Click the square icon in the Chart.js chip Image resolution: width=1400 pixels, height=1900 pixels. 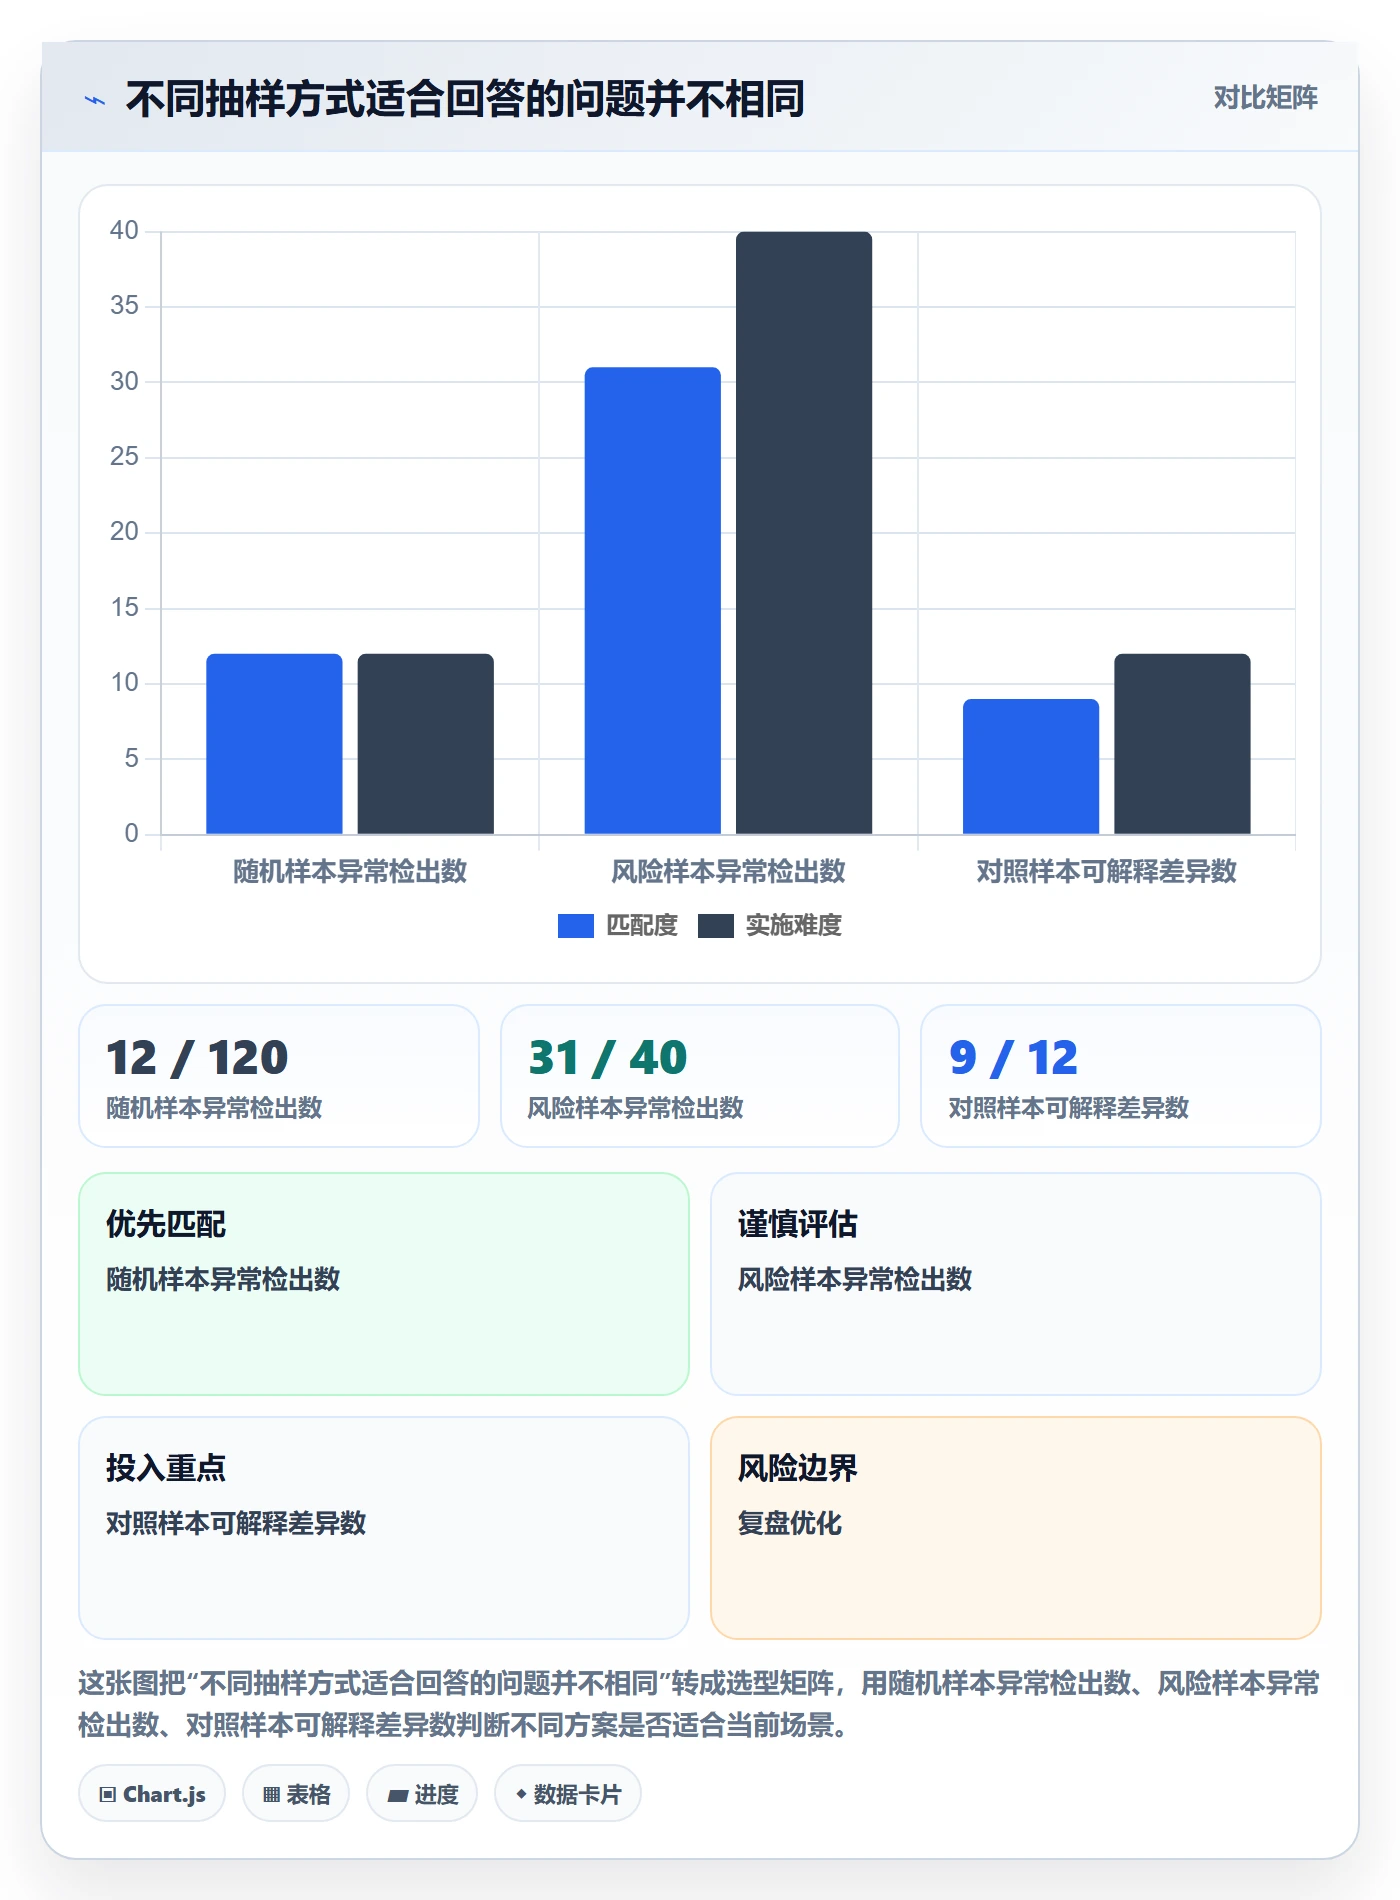[x=108, y=1795]
